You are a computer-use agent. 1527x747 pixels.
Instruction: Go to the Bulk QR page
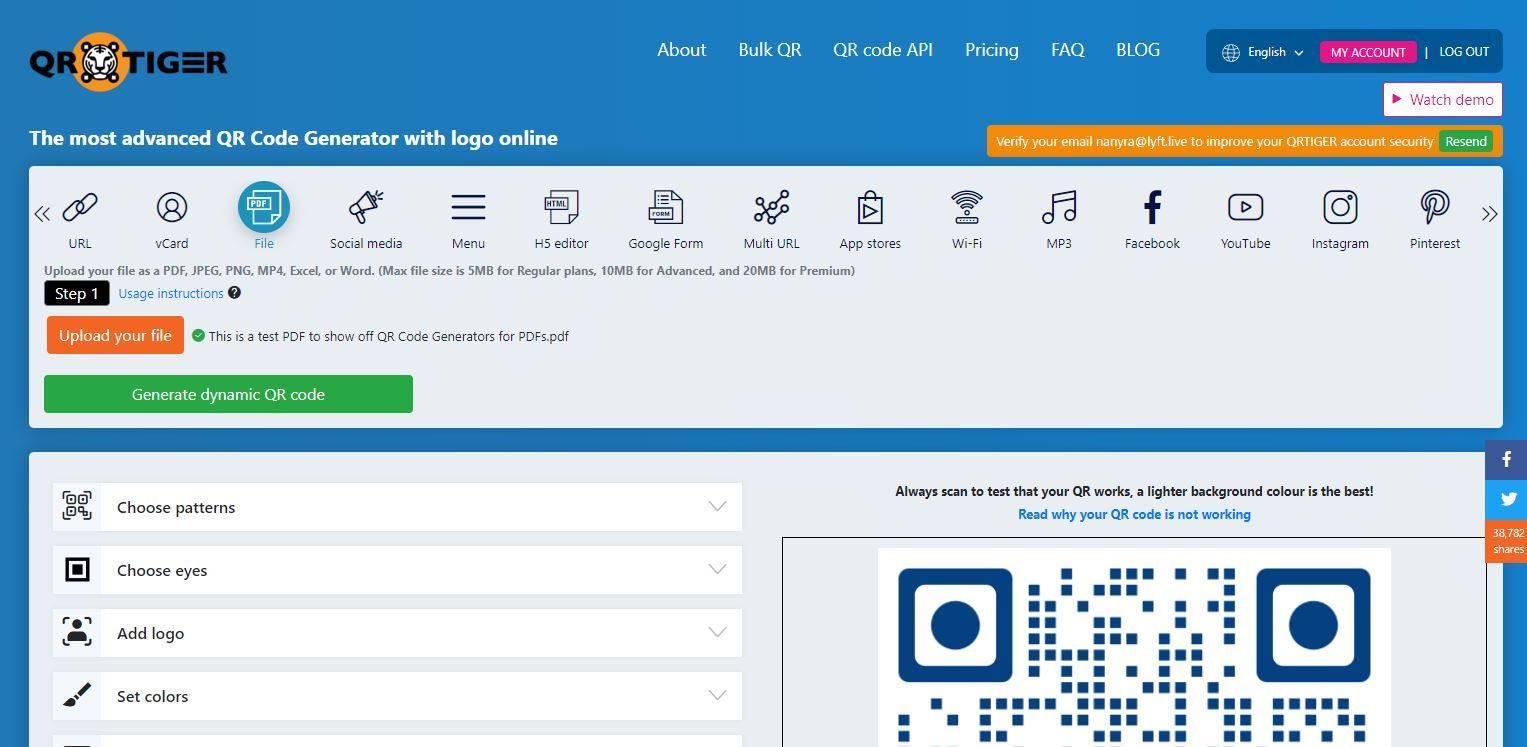coord(770,50)
